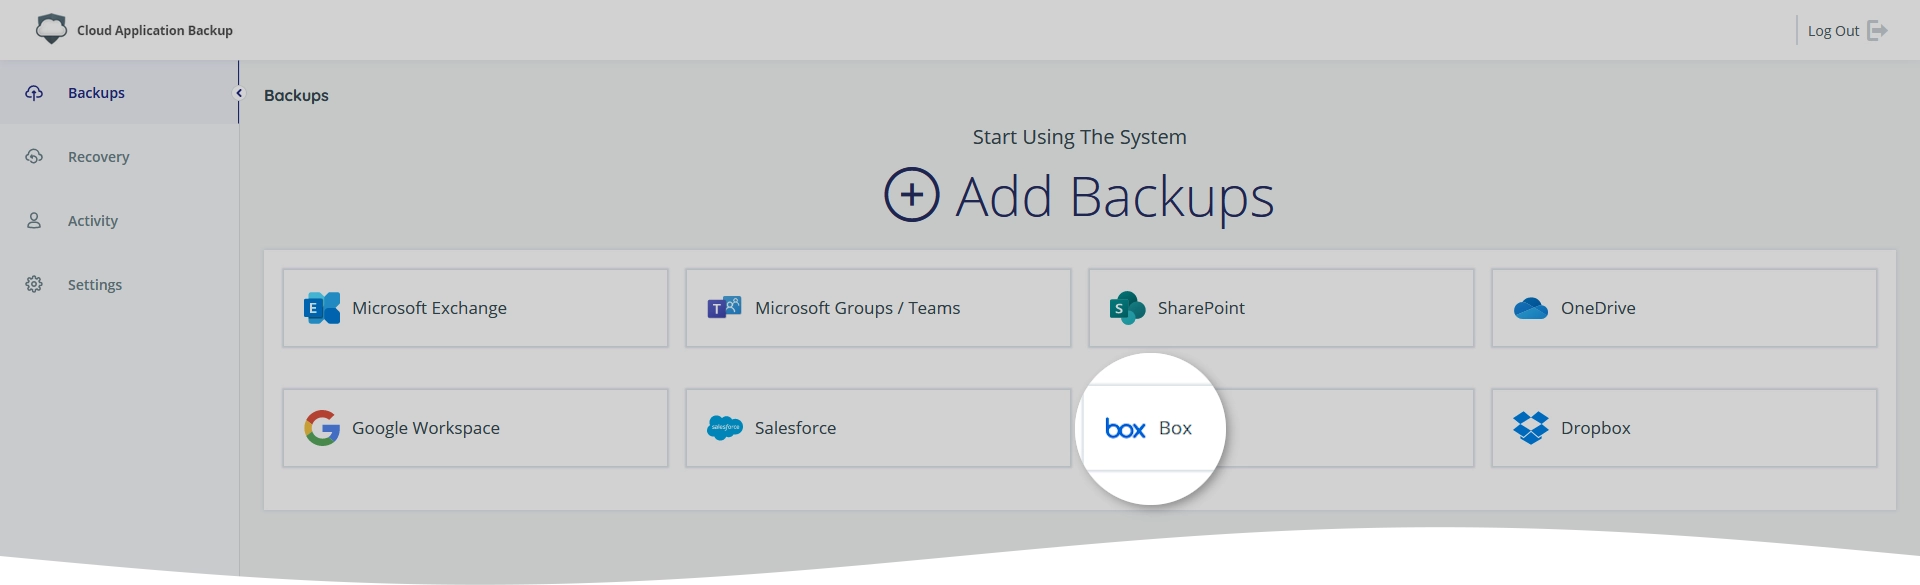The image size is (1920, 585).
Task: Click the Box logo icon
Action: pos(1125,429)
